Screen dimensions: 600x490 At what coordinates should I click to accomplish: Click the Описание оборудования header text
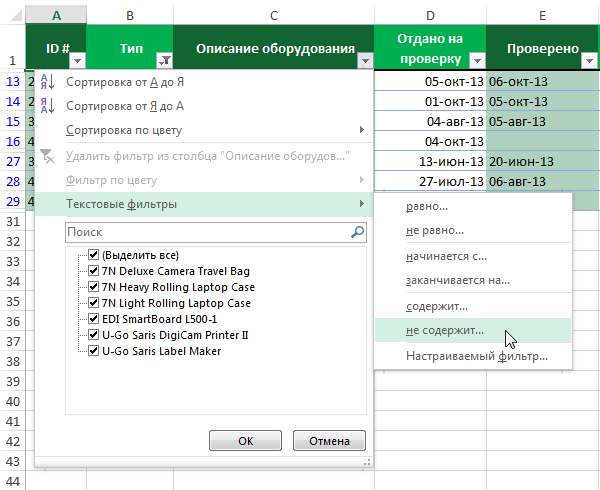(275, 49)
